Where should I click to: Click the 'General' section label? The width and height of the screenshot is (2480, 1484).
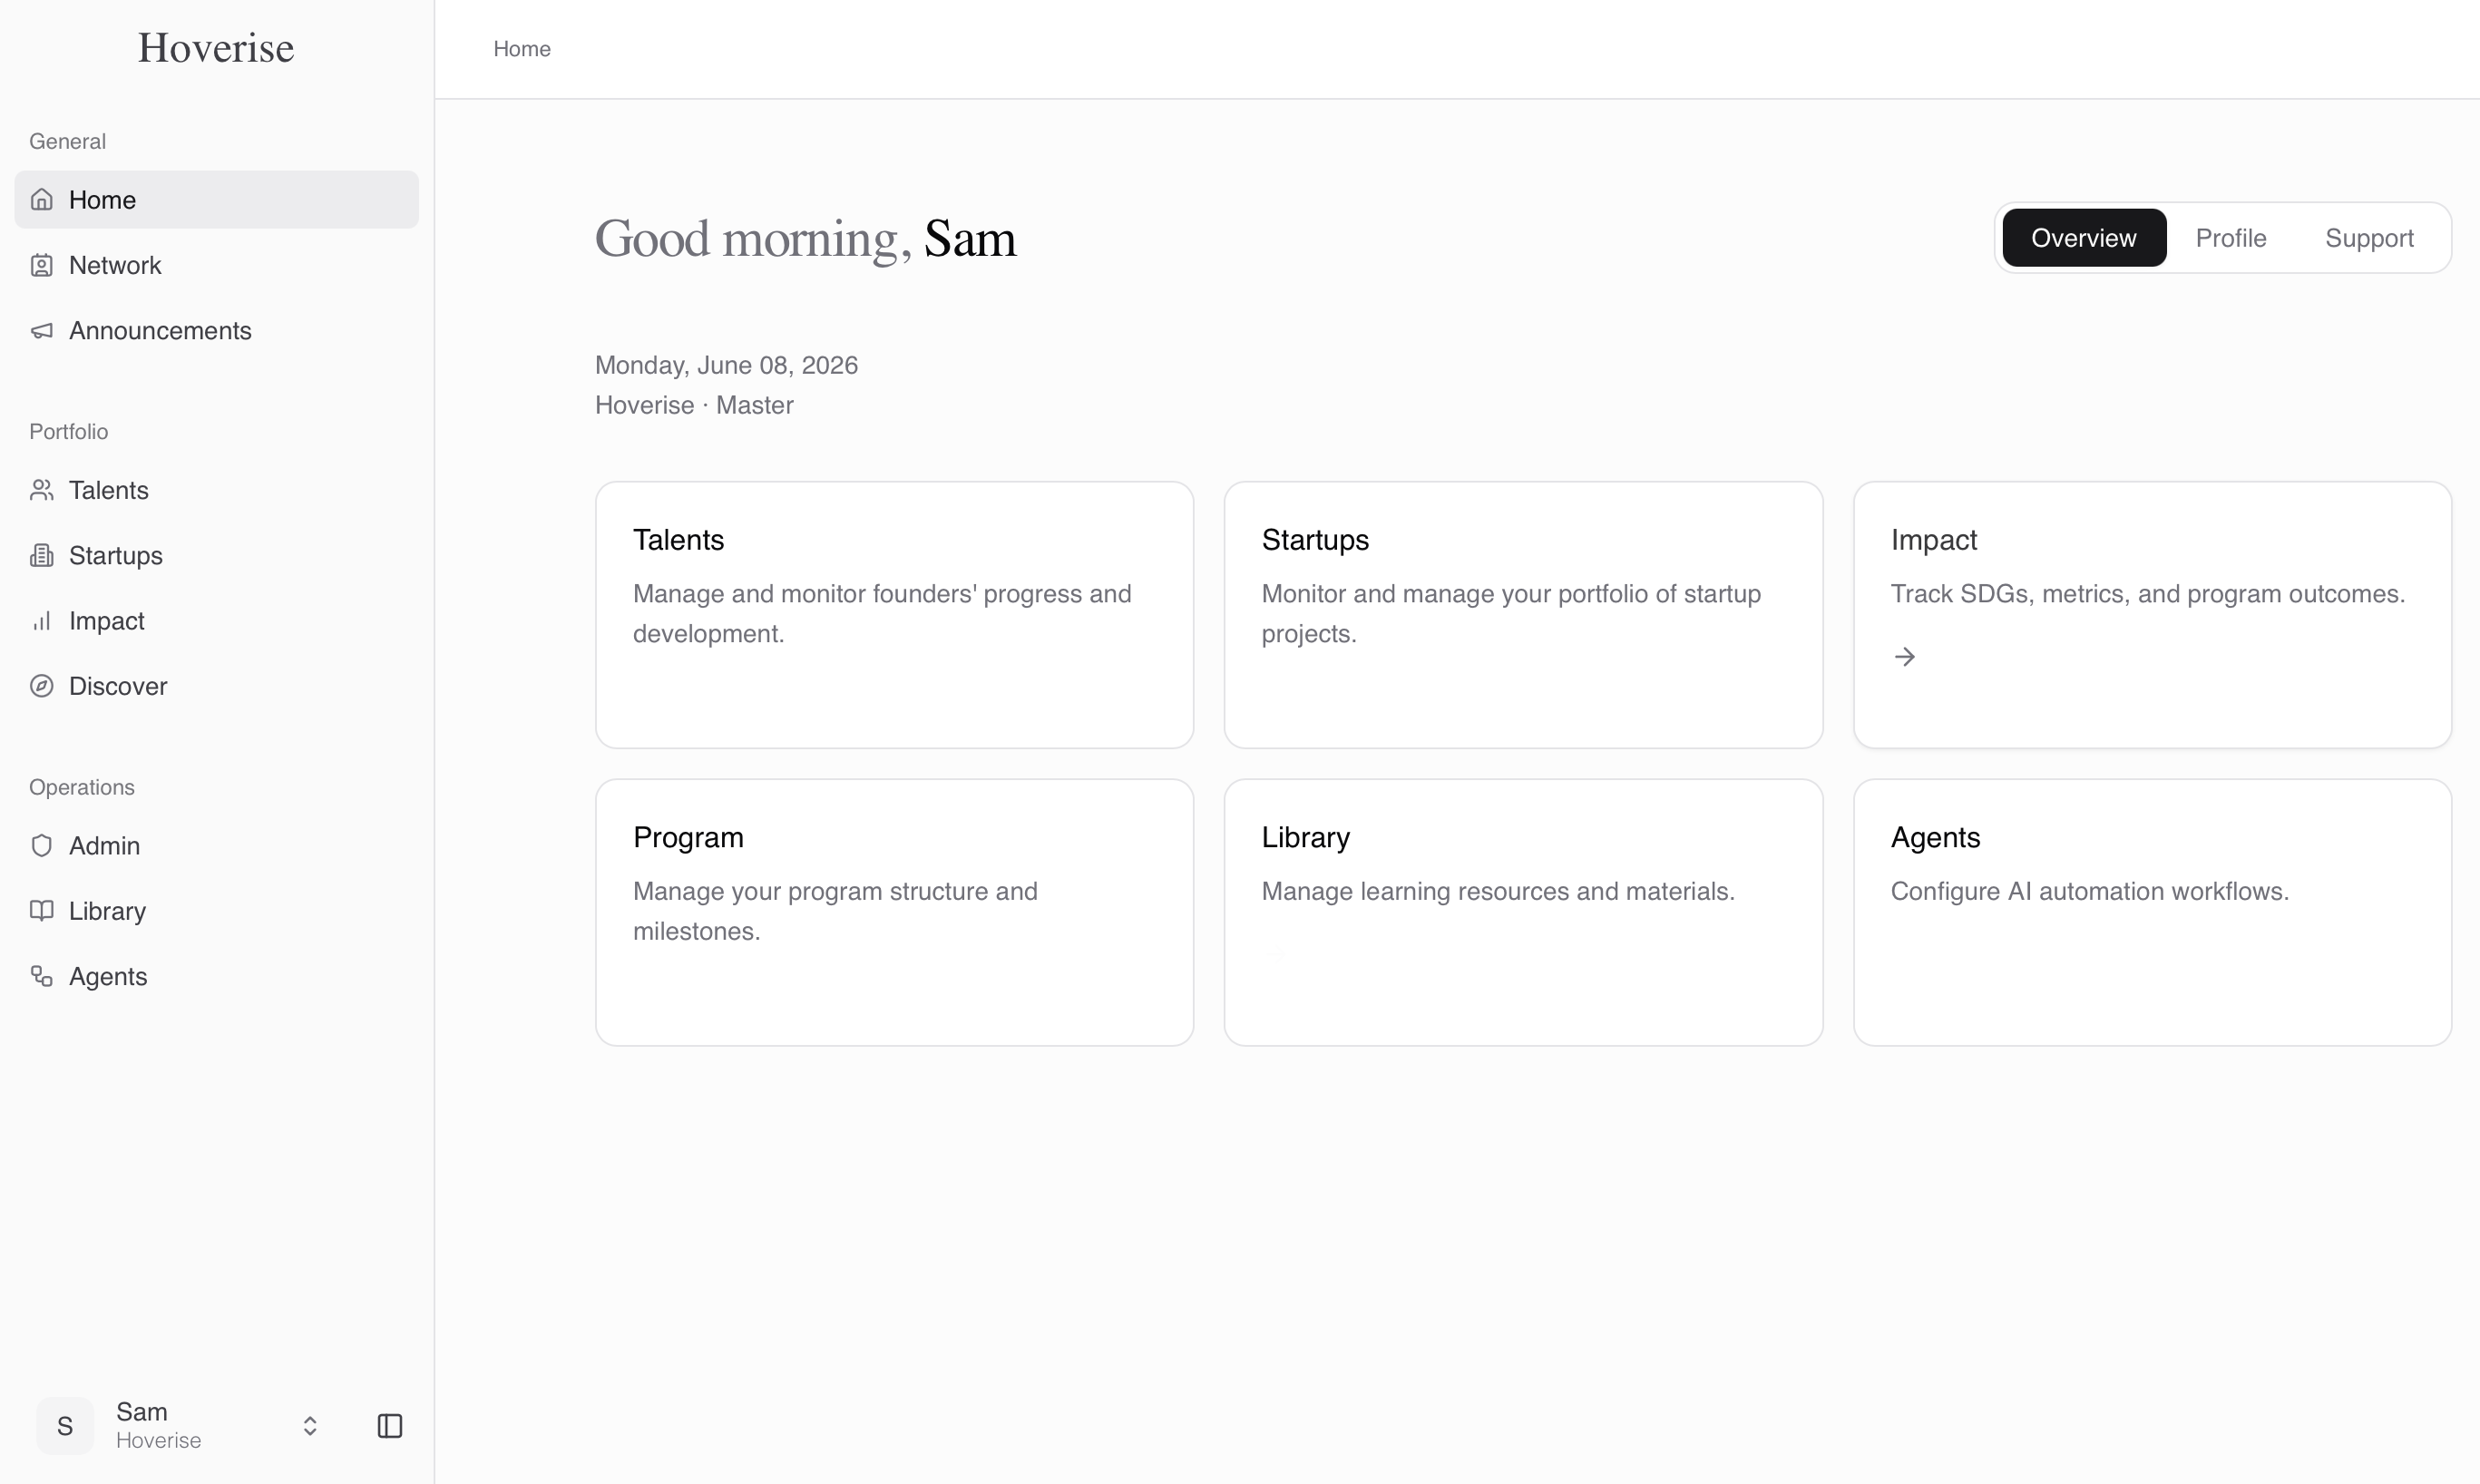[x=67, y=141]
